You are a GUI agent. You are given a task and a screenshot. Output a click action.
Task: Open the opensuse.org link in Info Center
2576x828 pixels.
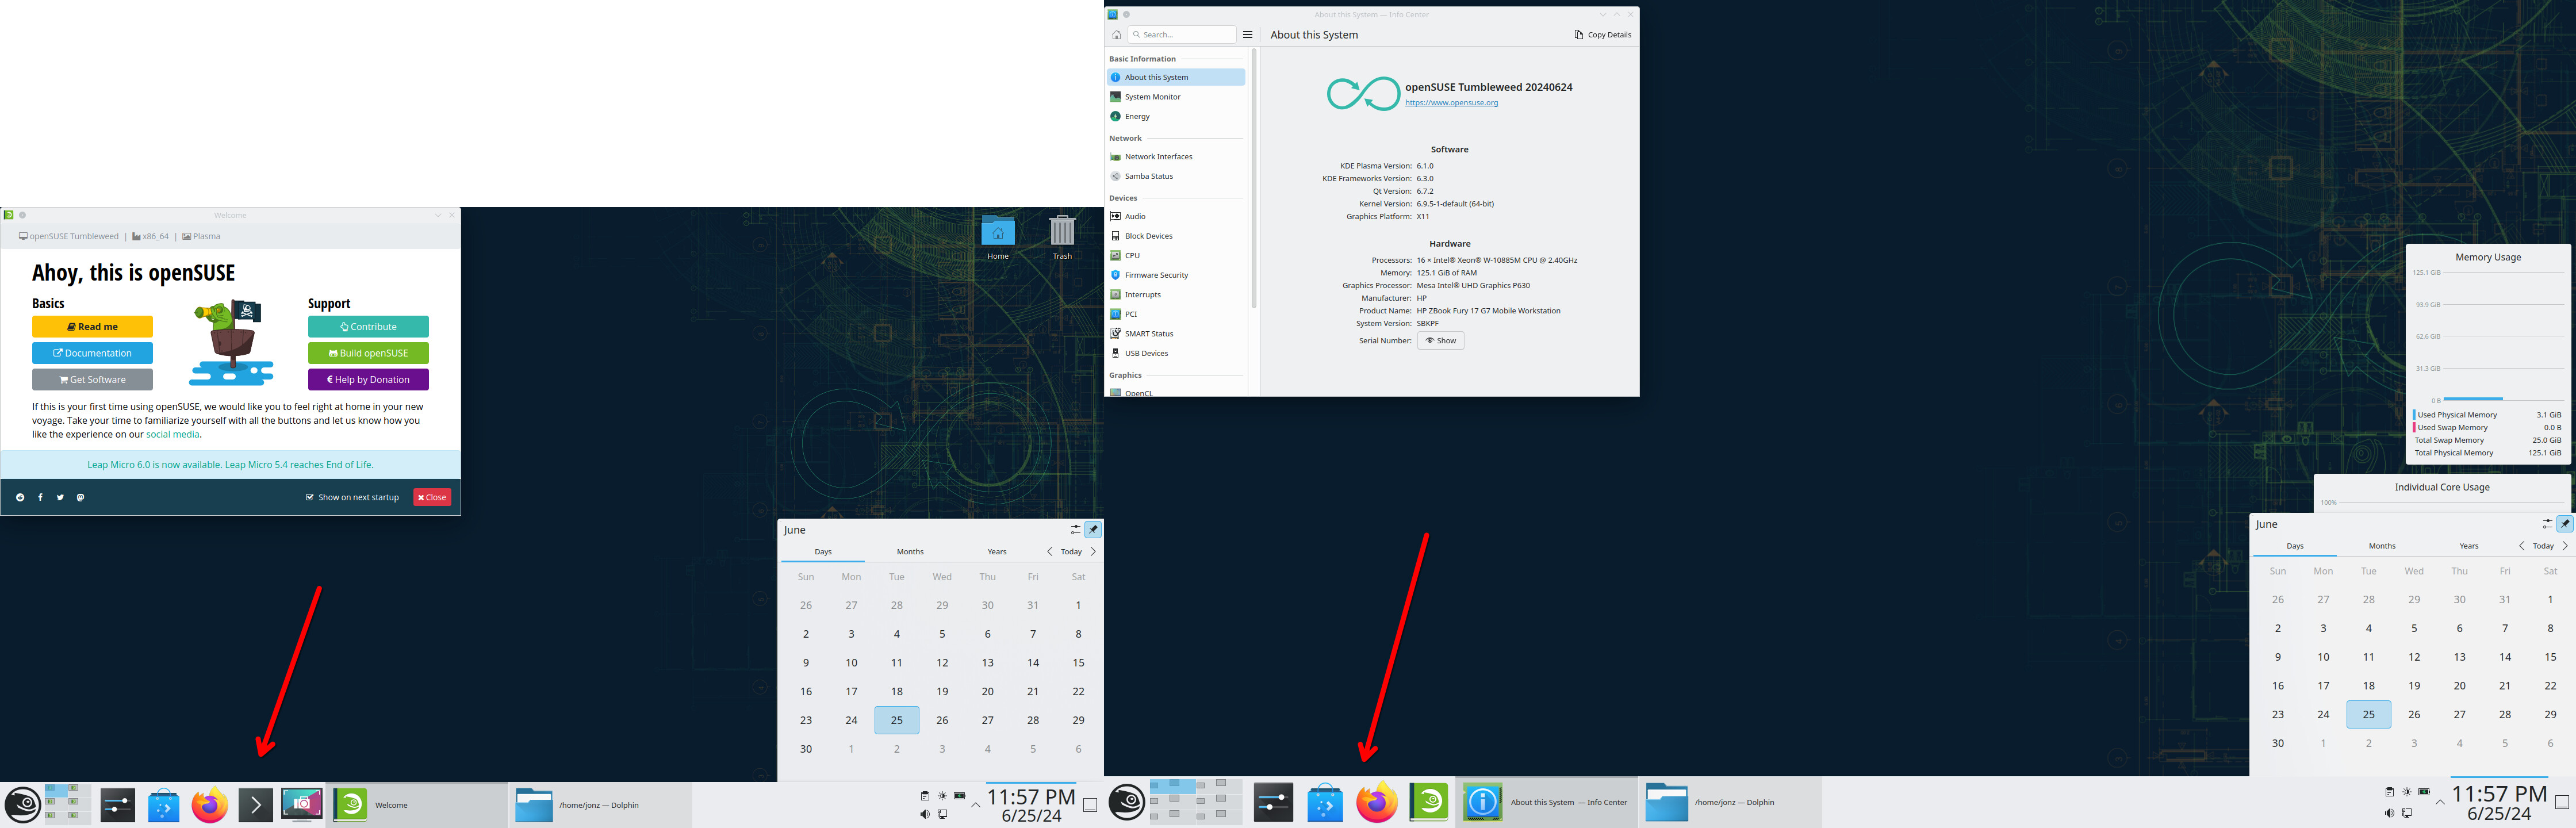tap(1451, 103)
